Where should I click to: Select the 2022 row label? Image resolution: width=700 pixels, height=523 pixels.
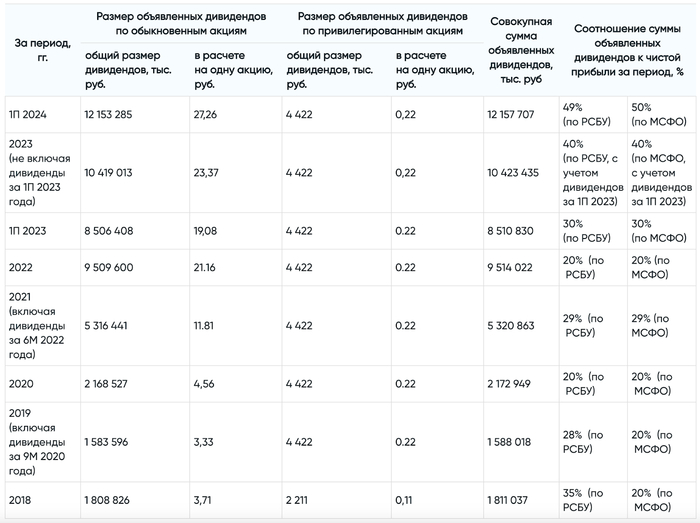pos(20,267)
